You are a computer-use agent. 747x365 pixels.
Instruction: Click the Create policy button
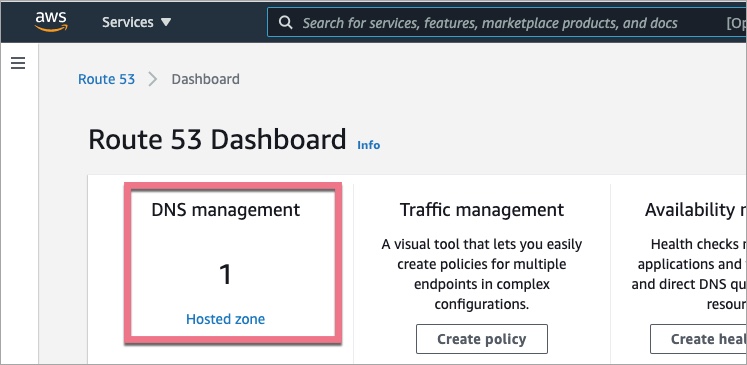tap(482, 339)
